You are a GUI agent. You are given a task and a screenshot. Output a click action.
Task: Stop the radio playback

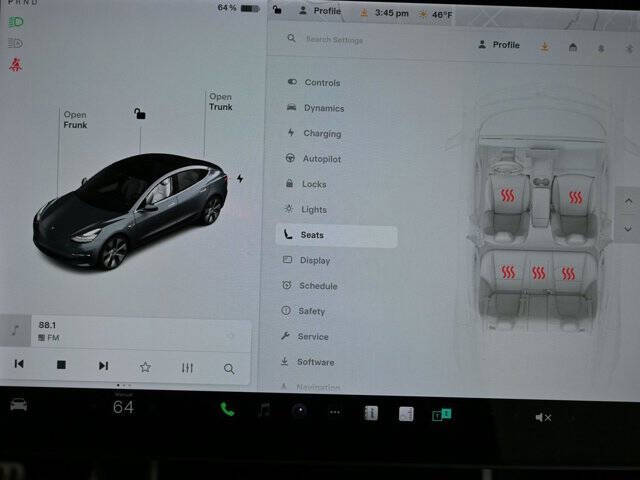(61, 364)
